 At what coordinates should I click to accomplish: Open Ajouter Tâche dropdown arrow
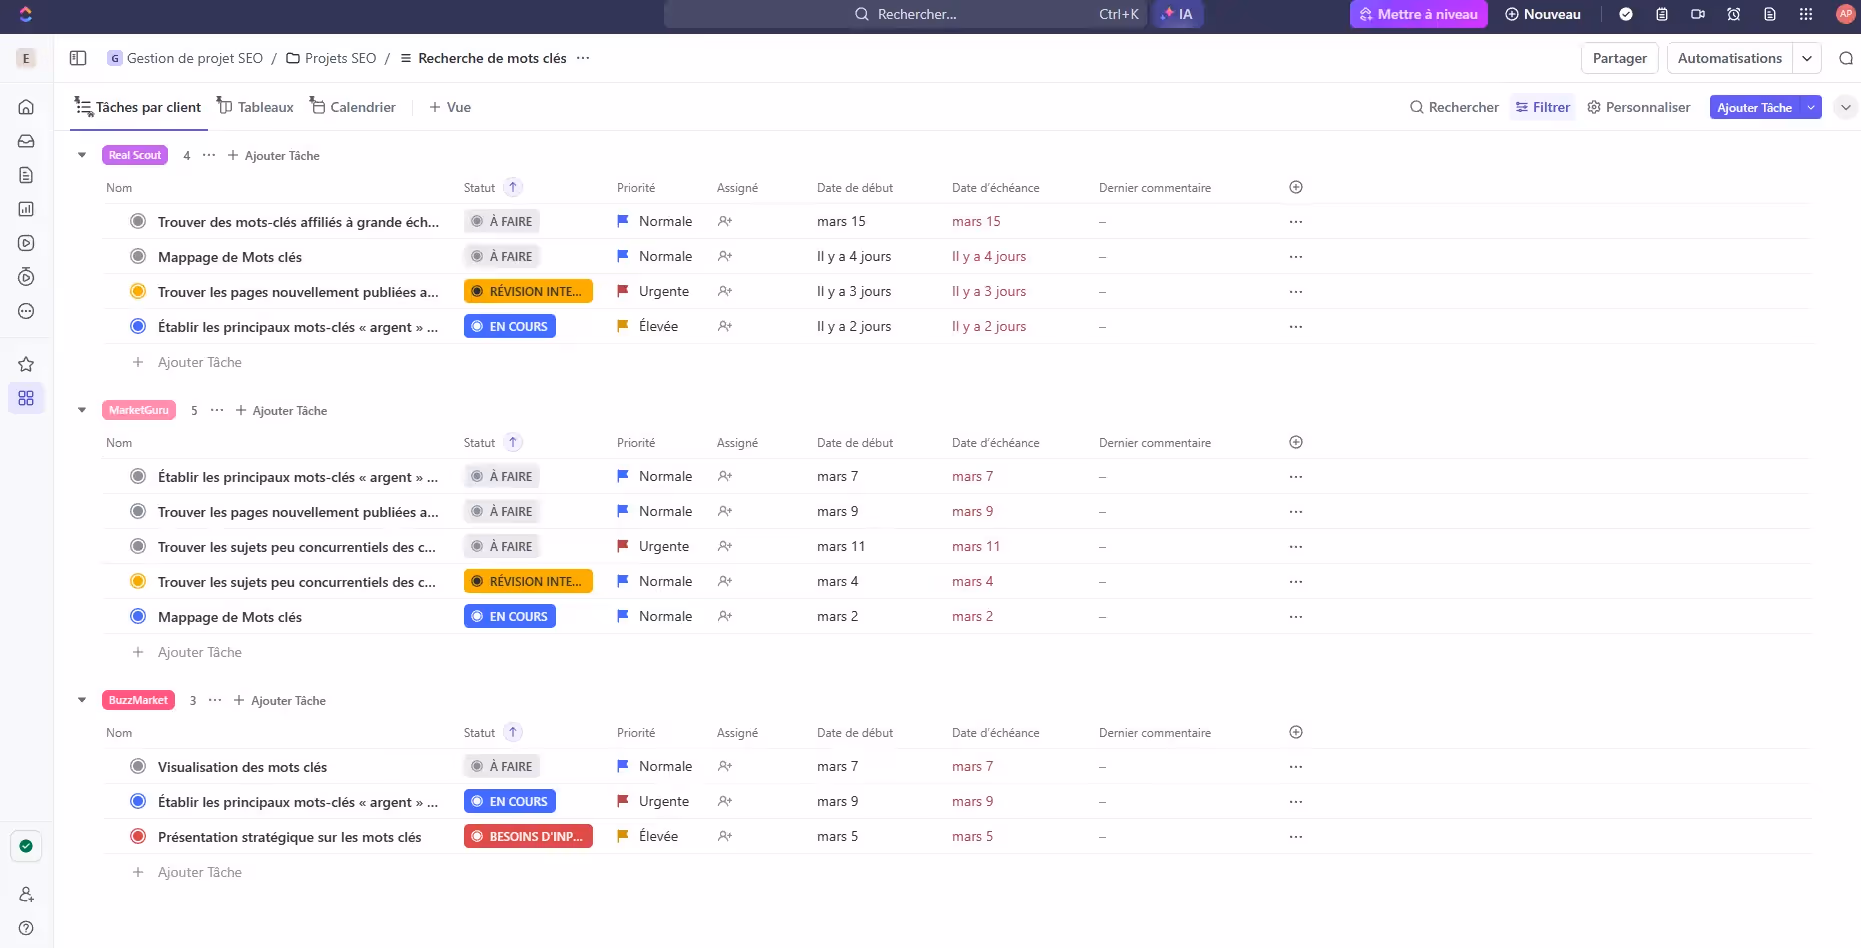click(x=1811, y=107)
